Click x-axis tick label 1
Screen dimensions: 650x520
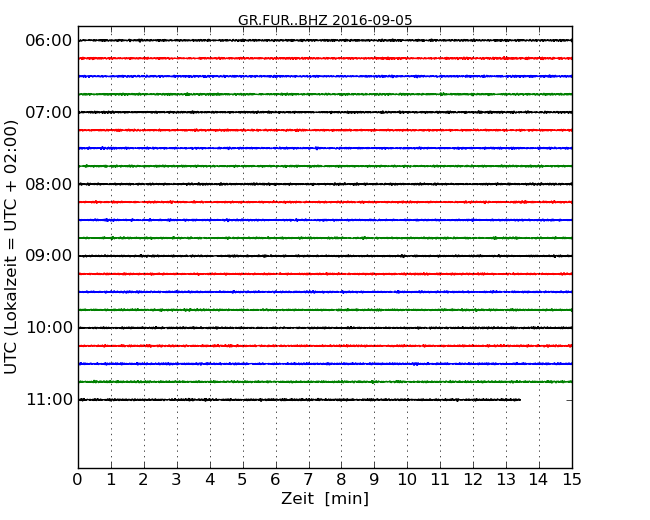click(x=111, y=479)
